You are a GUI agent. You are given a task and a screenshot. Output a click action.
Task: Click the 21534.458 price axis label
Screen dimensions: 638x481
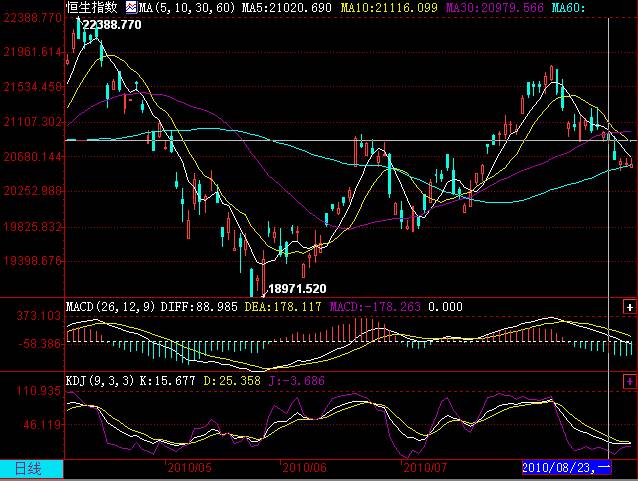33,87
